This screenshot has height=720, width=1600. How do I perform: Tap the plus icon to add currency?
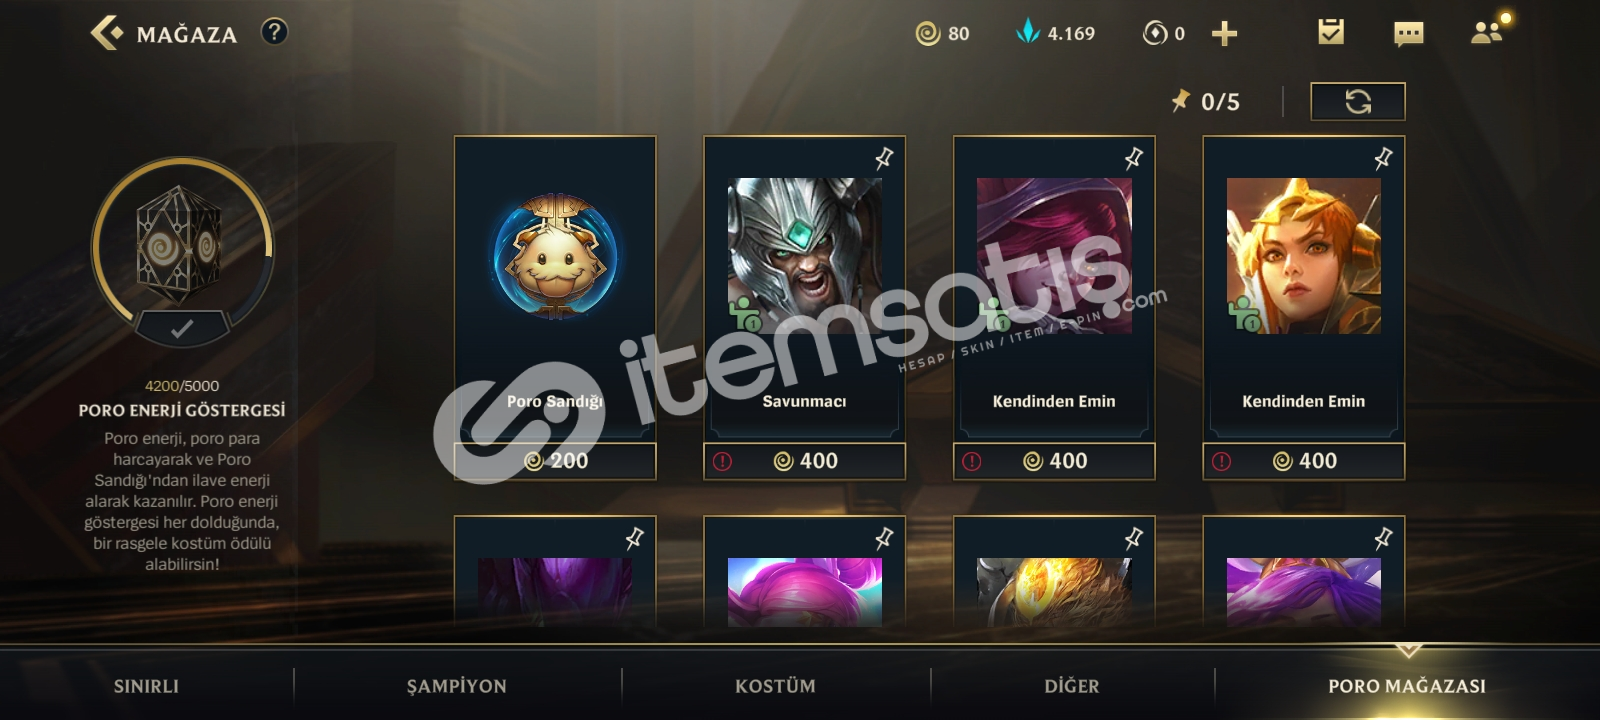(x=1224, y=34)
